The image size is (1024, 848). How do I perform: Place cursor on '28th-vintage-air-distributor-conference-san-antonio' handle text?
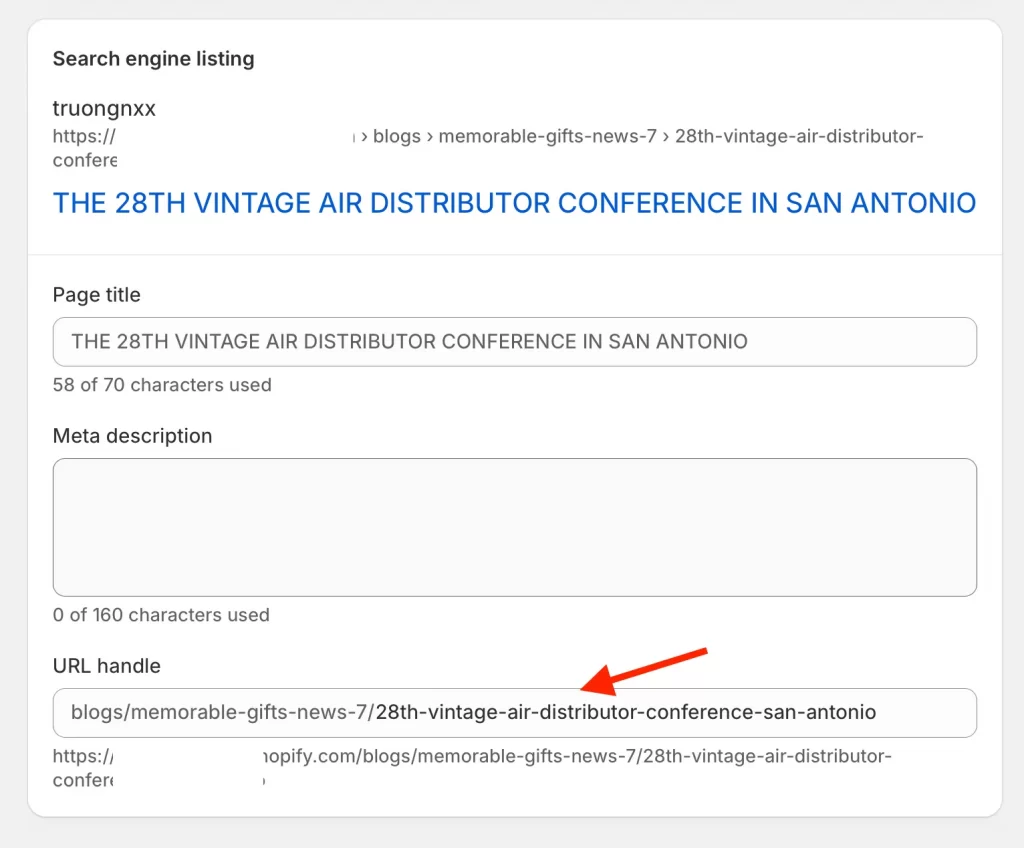625,713
